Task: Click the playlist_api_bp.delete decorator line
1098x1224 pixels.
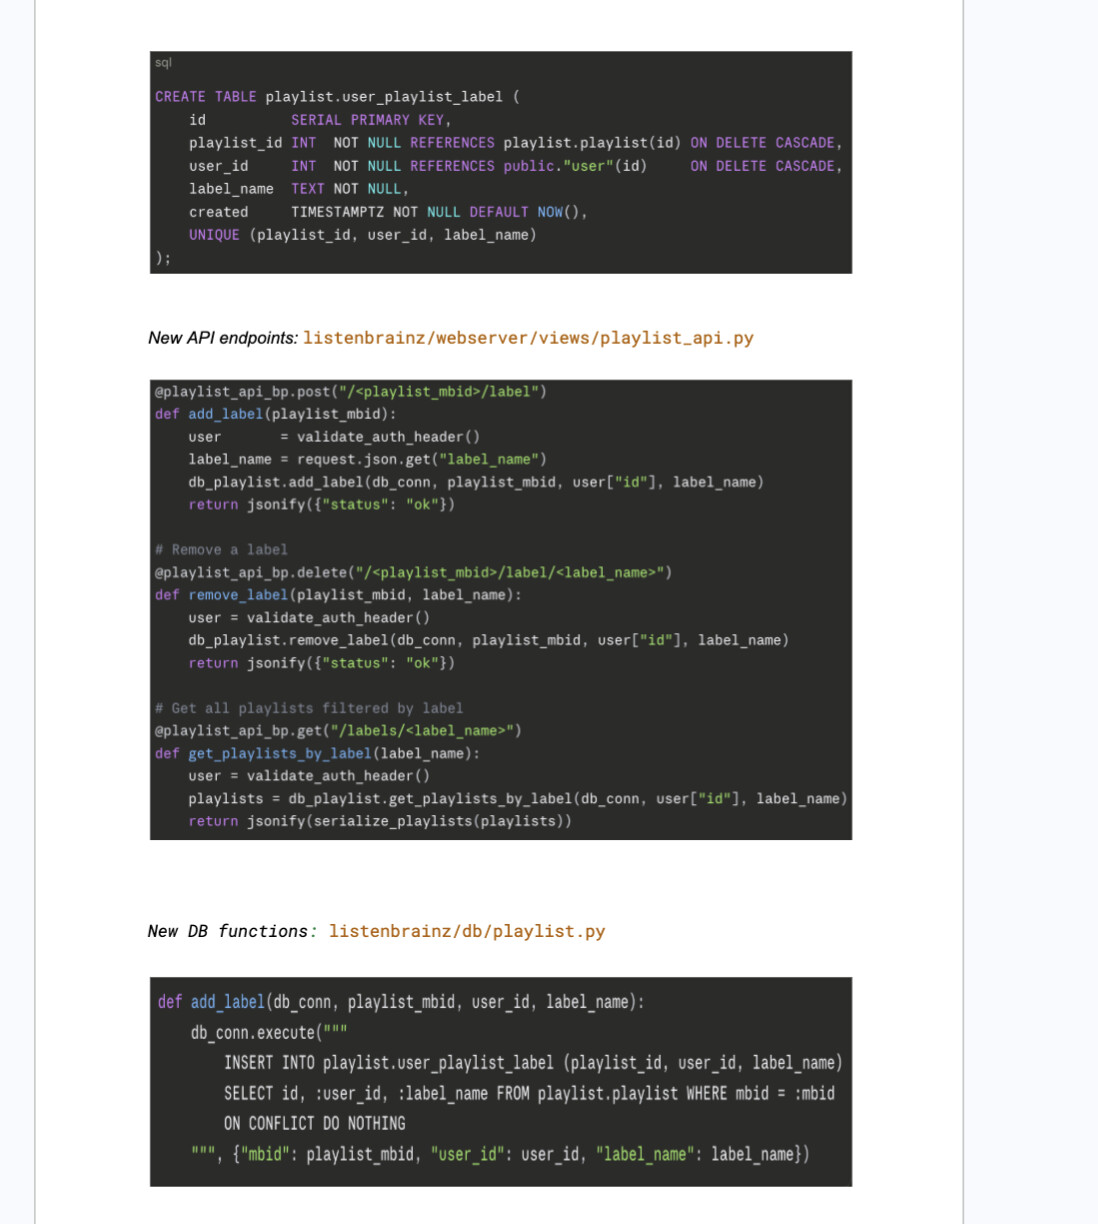Action: [x=413, y=573]
